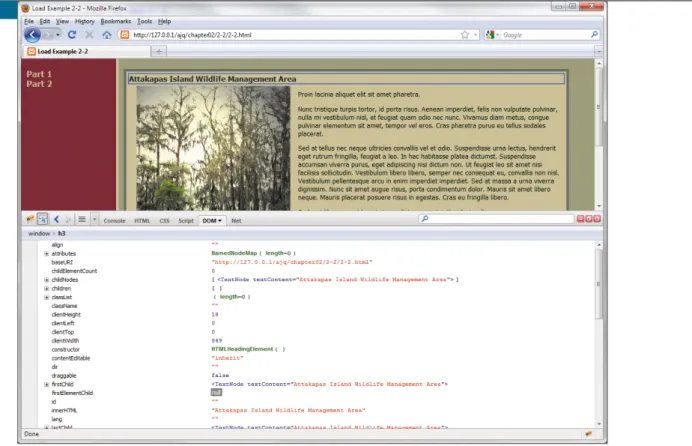Switch to the Firebug Net tab
Viewport: 692px width, 446px height.
coord(236,221)
